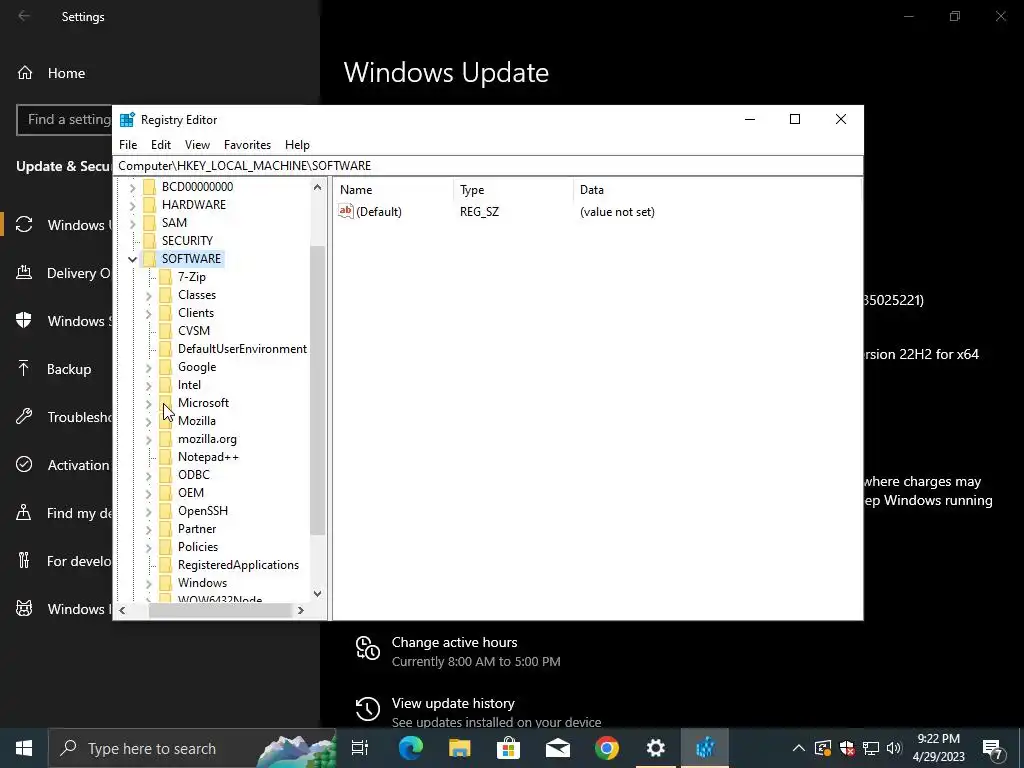The image size is (1024, 768).
Task: Open the notification center icon
Action: [x=993, y=749]
